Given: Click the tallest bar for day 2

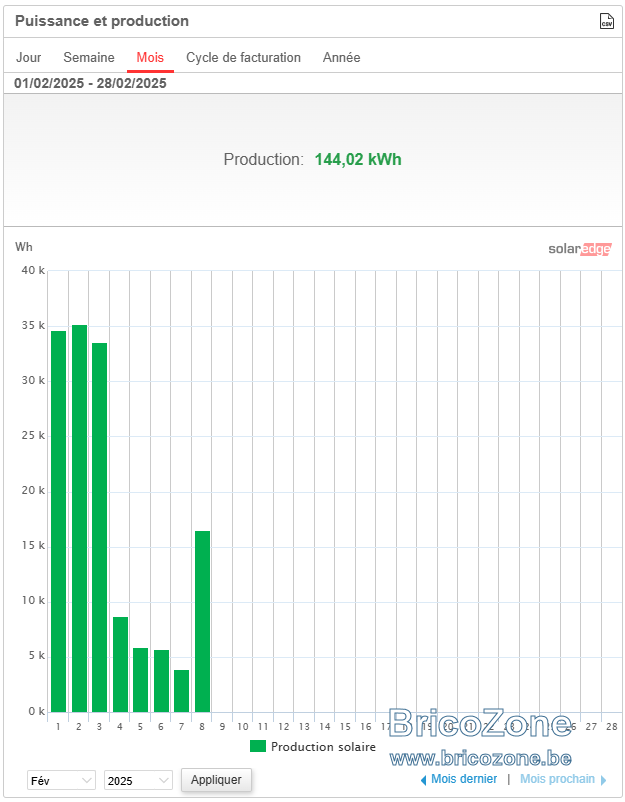Looking at the screenshot, I should coord(79,518).
